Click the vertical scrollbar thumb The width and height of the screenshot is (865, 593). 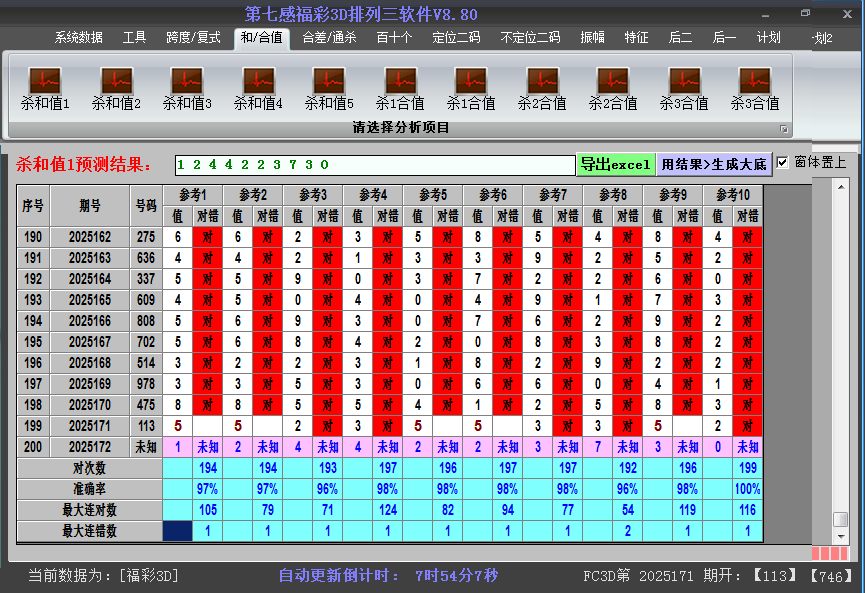click(x=841, y=519)
